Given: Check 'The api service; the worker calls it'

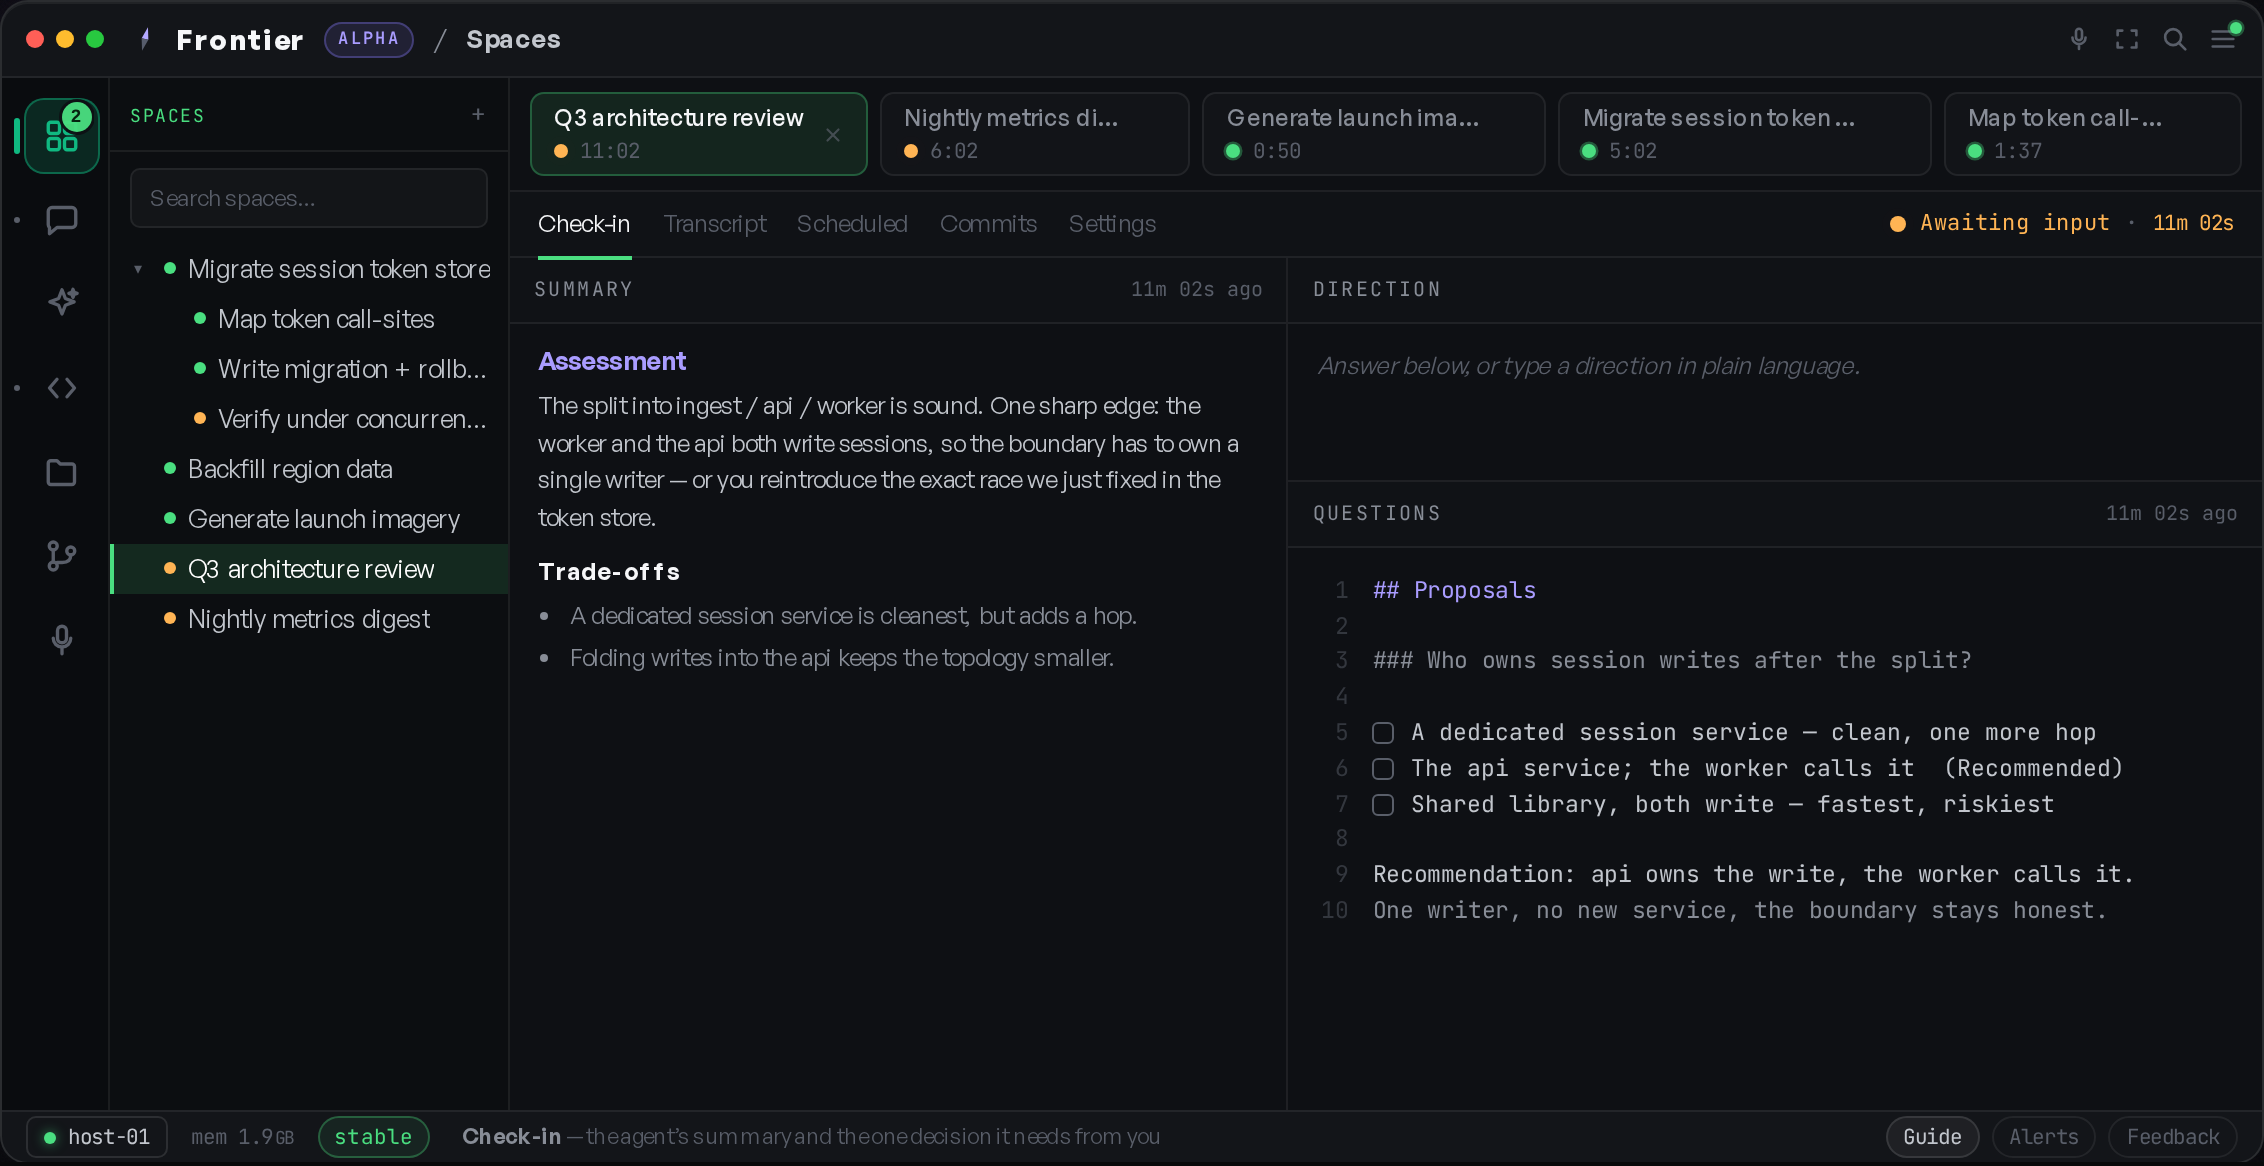Looking at the screenshot, I should (1383, 769).
